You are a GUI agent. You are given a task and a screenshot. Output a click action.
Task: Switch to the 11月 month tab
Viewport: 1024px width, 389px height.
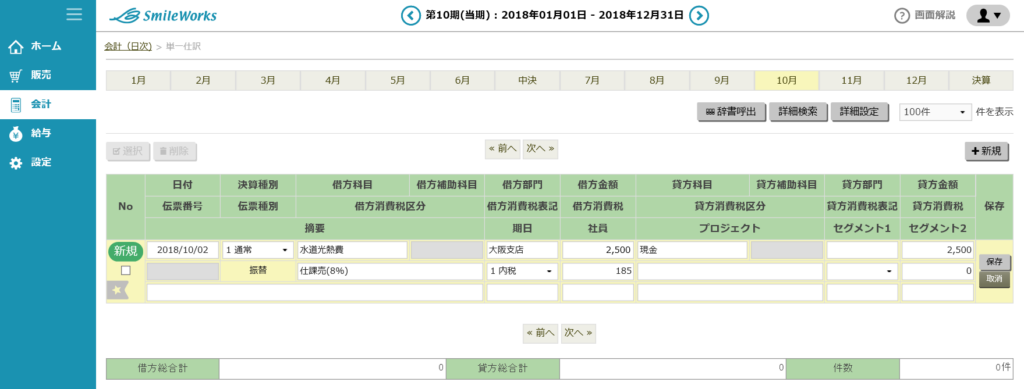pyautogui.click(x=852, y=81)
